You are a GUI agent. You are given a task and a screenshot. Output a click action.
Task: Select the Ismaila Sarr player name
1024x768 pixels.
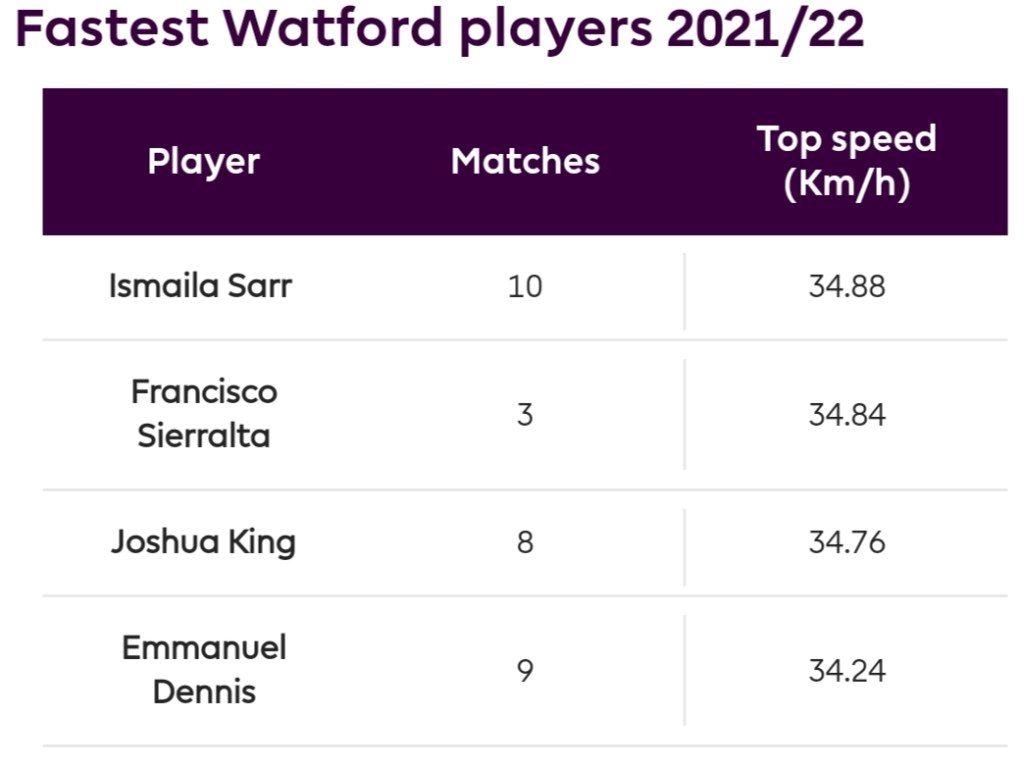201,286
